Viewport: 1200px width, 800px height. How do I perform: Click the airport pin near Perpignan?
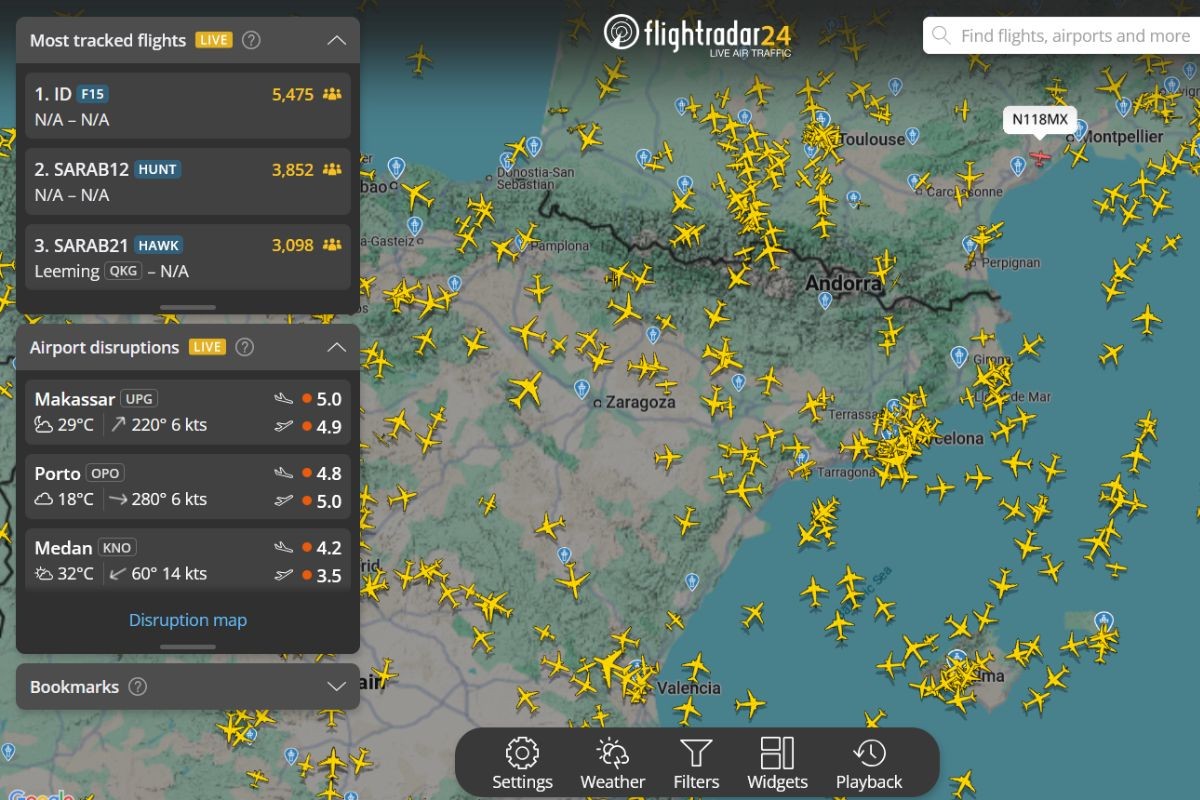(968, 246)
